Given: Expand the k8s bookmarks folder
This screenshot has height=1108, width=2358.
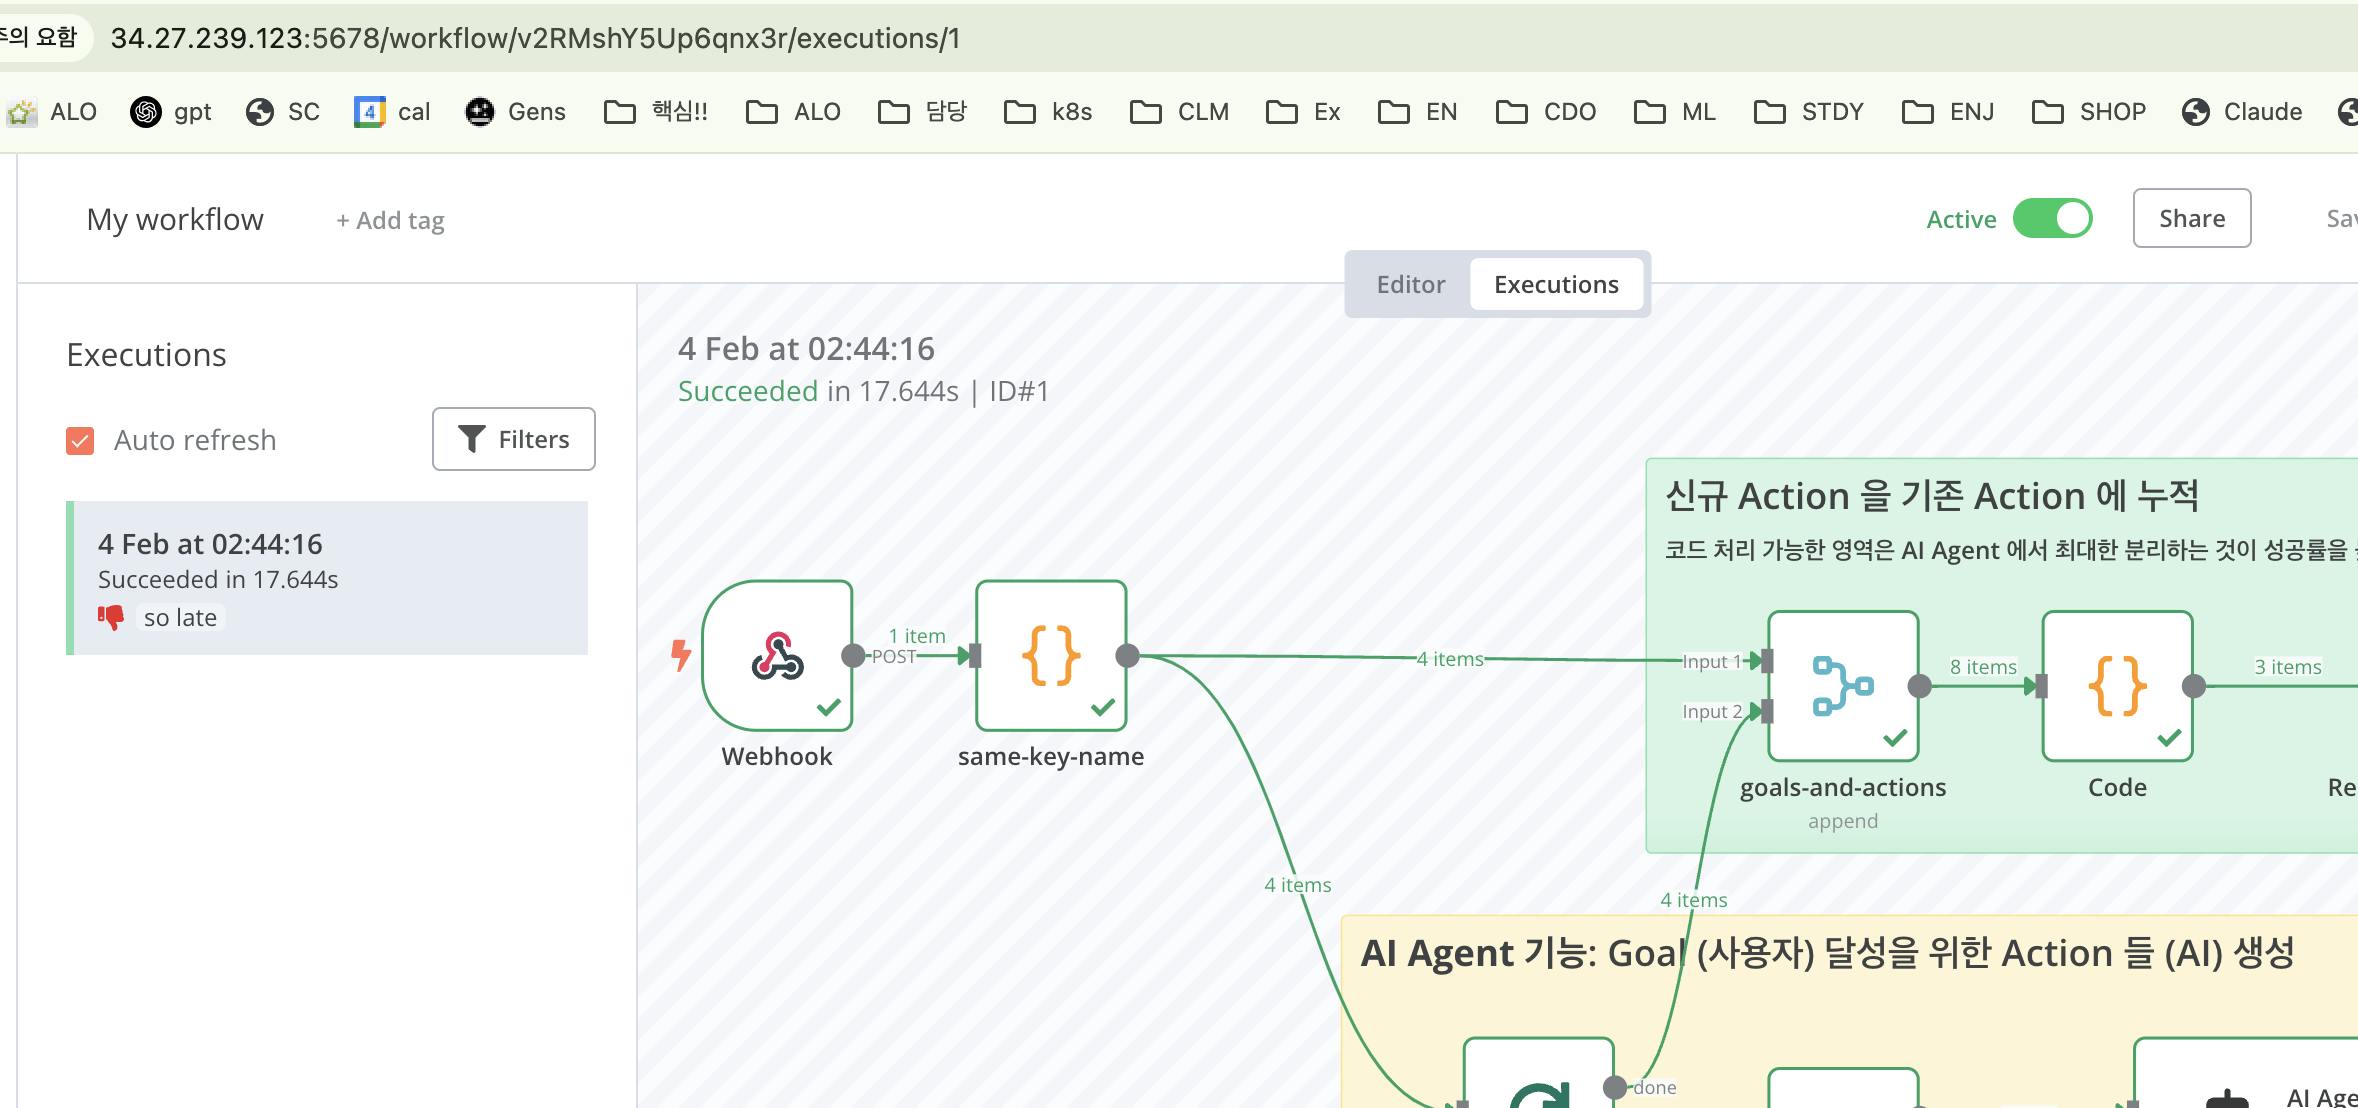Looking at the screenshot, I should pyautogui.click(x=1048, y=112).
